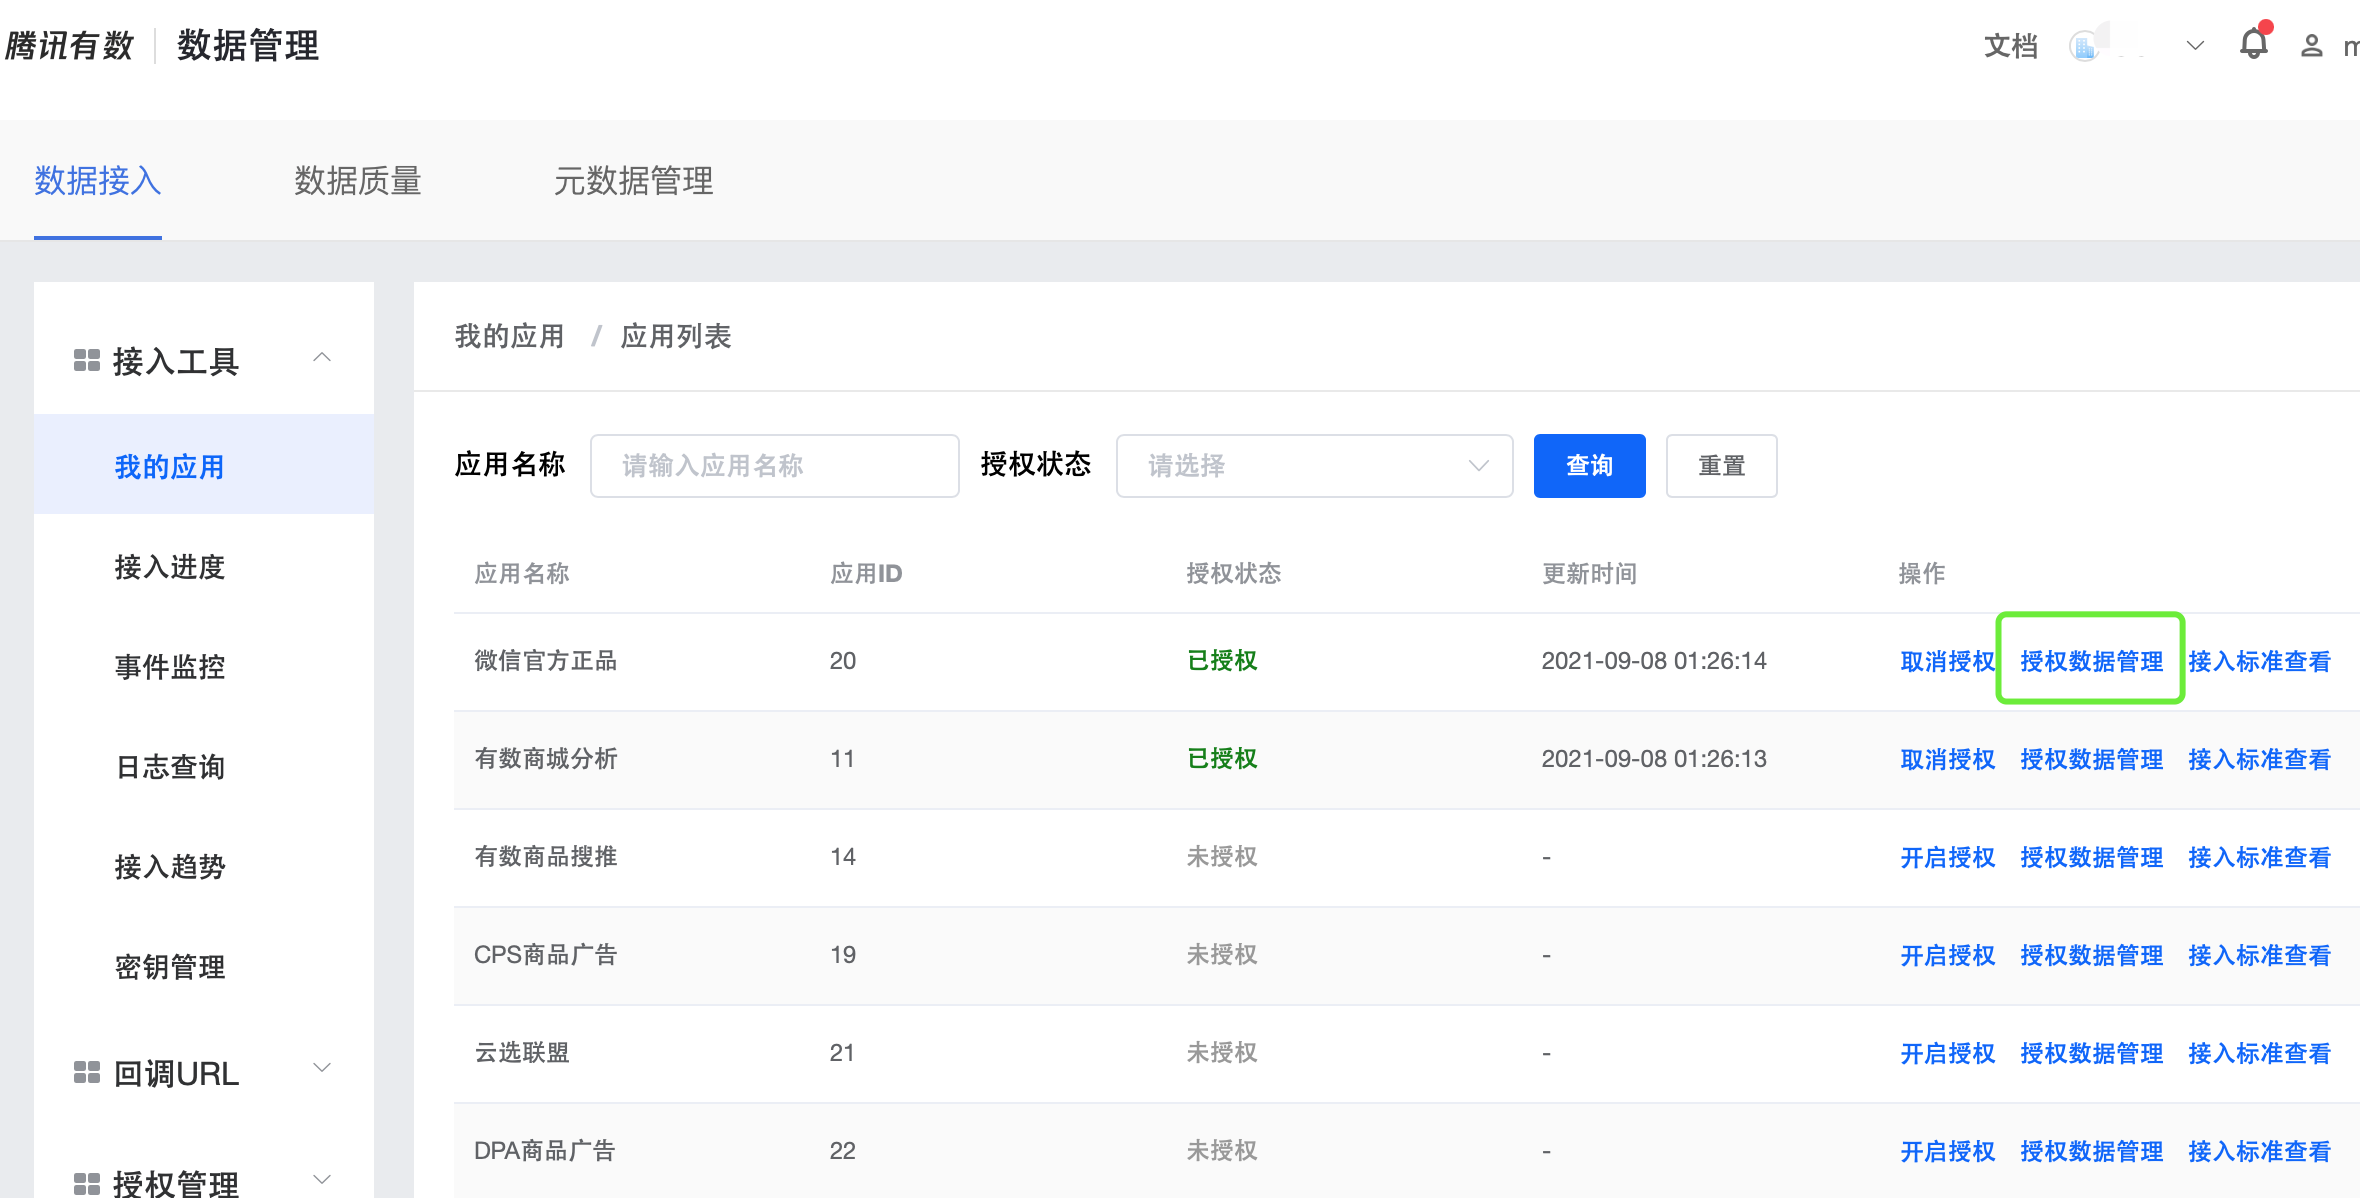Click the timestamp 2021-09-08 01:26:13

1654,758
